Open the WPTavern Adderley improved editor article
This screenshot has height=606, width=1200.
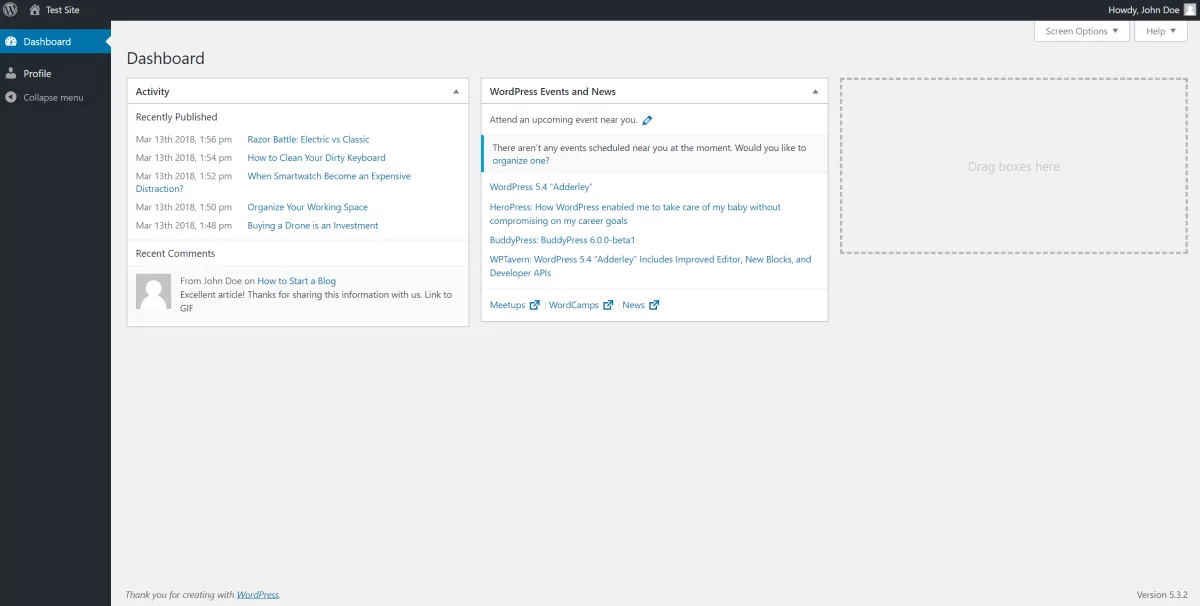(650, 266)
